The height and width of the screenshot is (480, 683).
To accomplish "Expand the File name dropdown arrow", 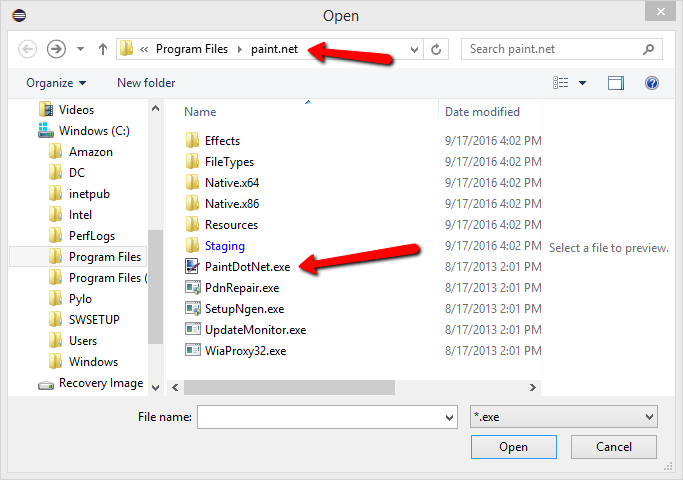I will (450, 417).
